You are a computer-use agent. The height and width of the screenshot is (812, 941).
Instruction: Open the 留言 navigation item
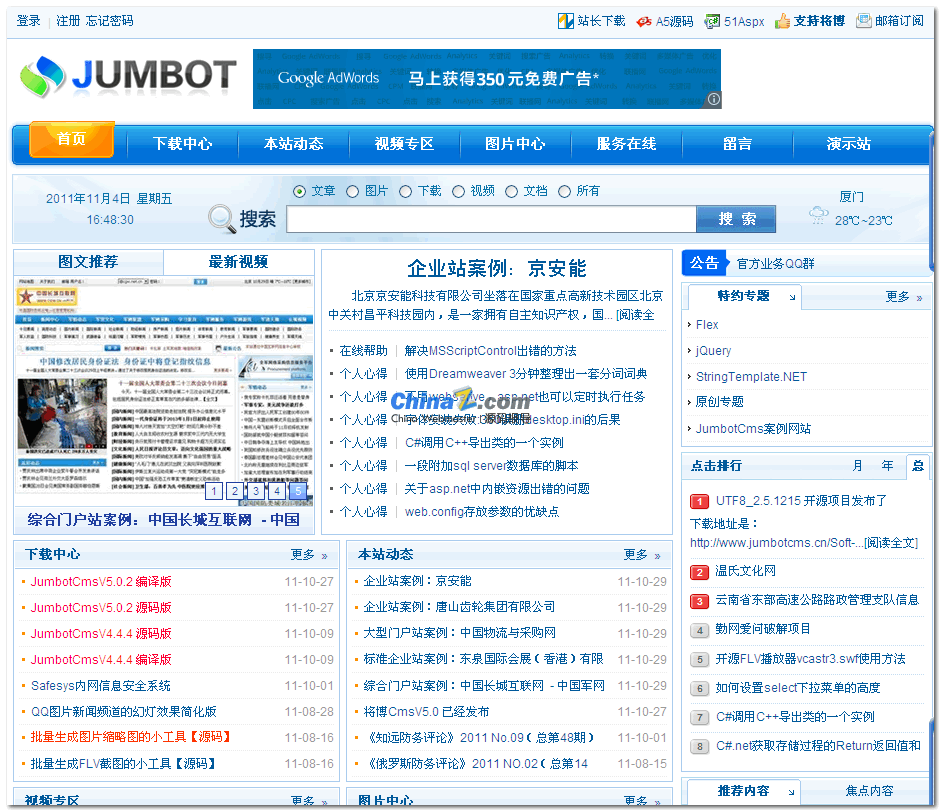pos(737,144)
